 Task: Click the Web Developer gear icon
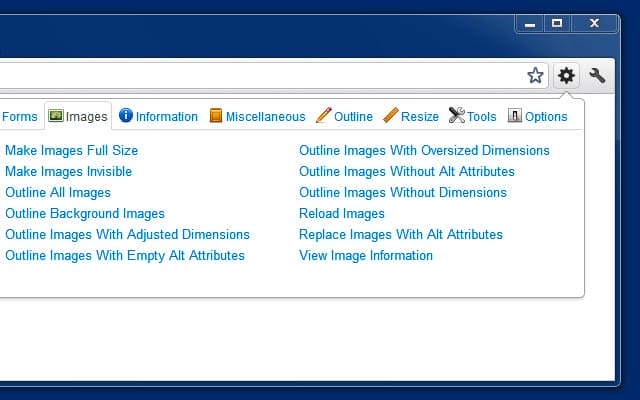(567, 75)
